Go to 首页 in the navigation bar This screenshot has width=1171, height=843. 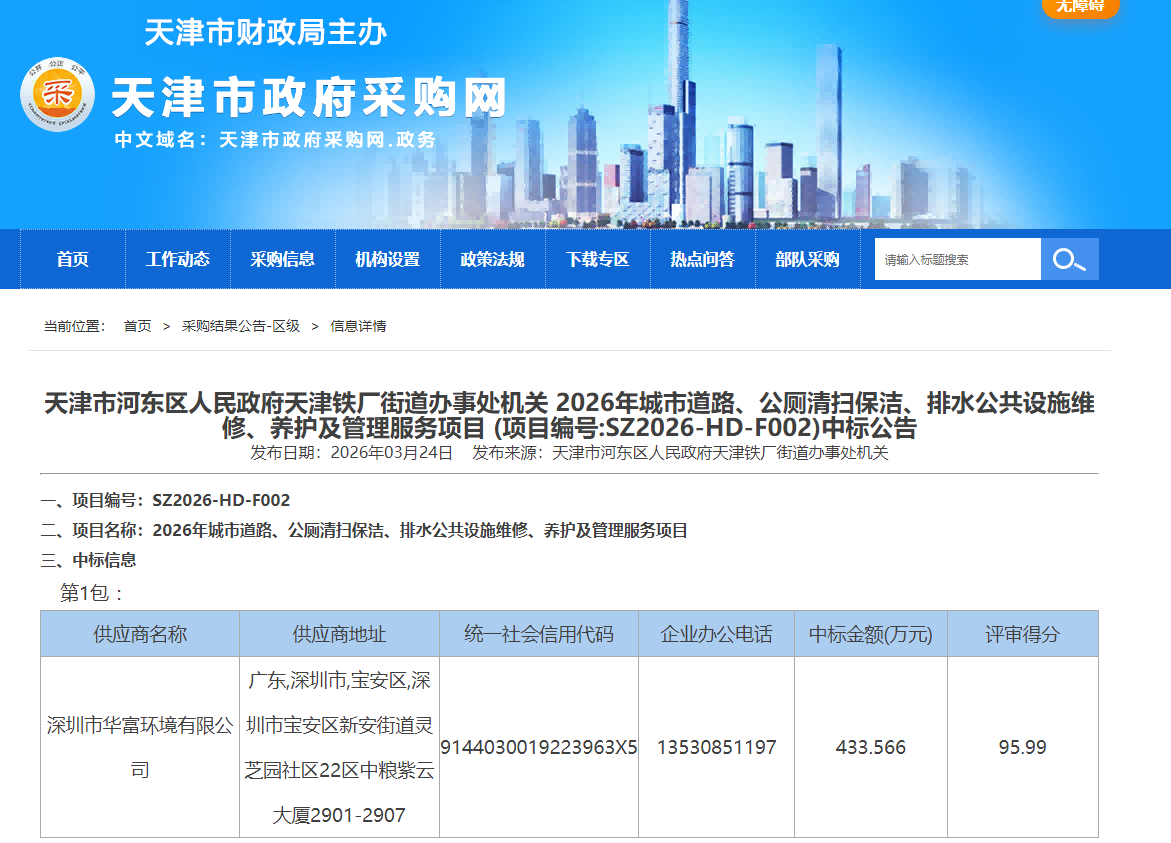coord(73,260)
